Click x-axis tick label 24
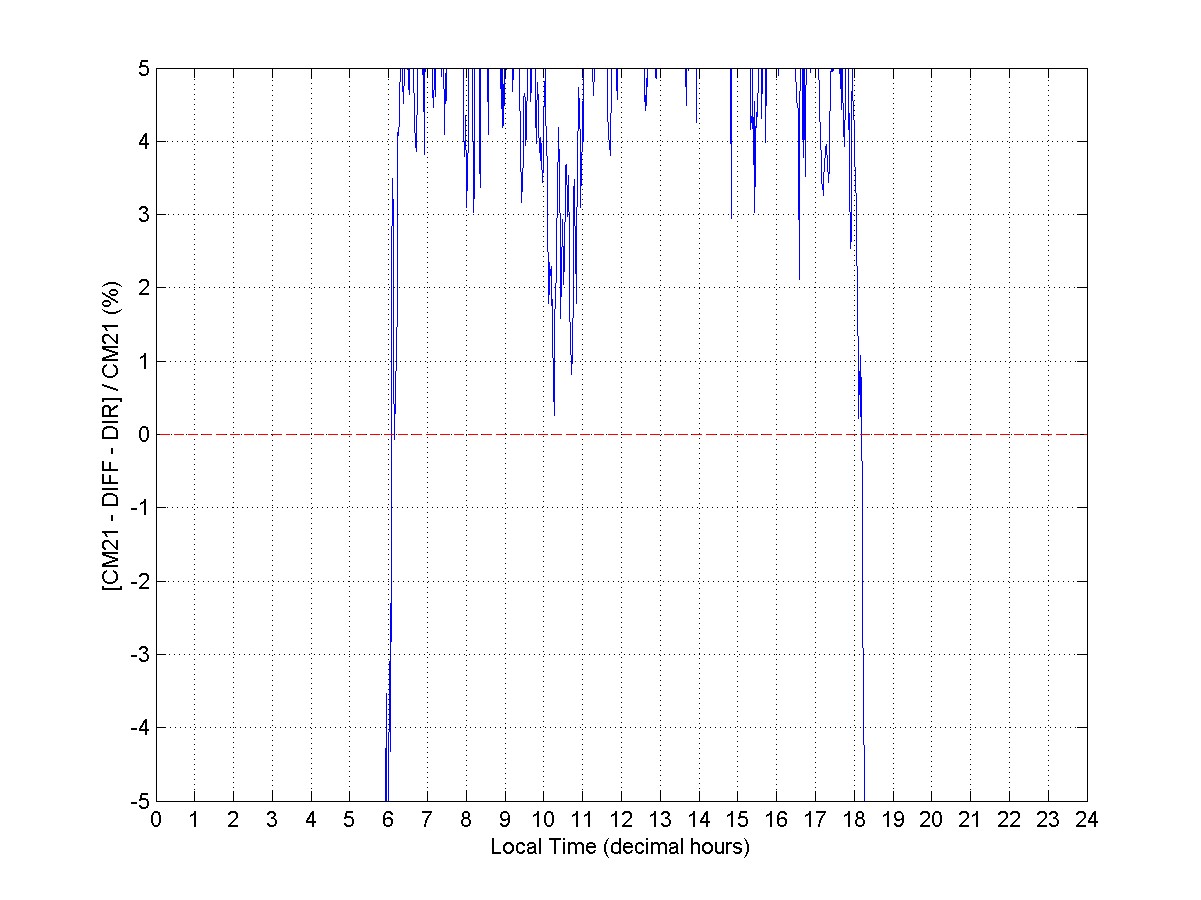 1086,819
